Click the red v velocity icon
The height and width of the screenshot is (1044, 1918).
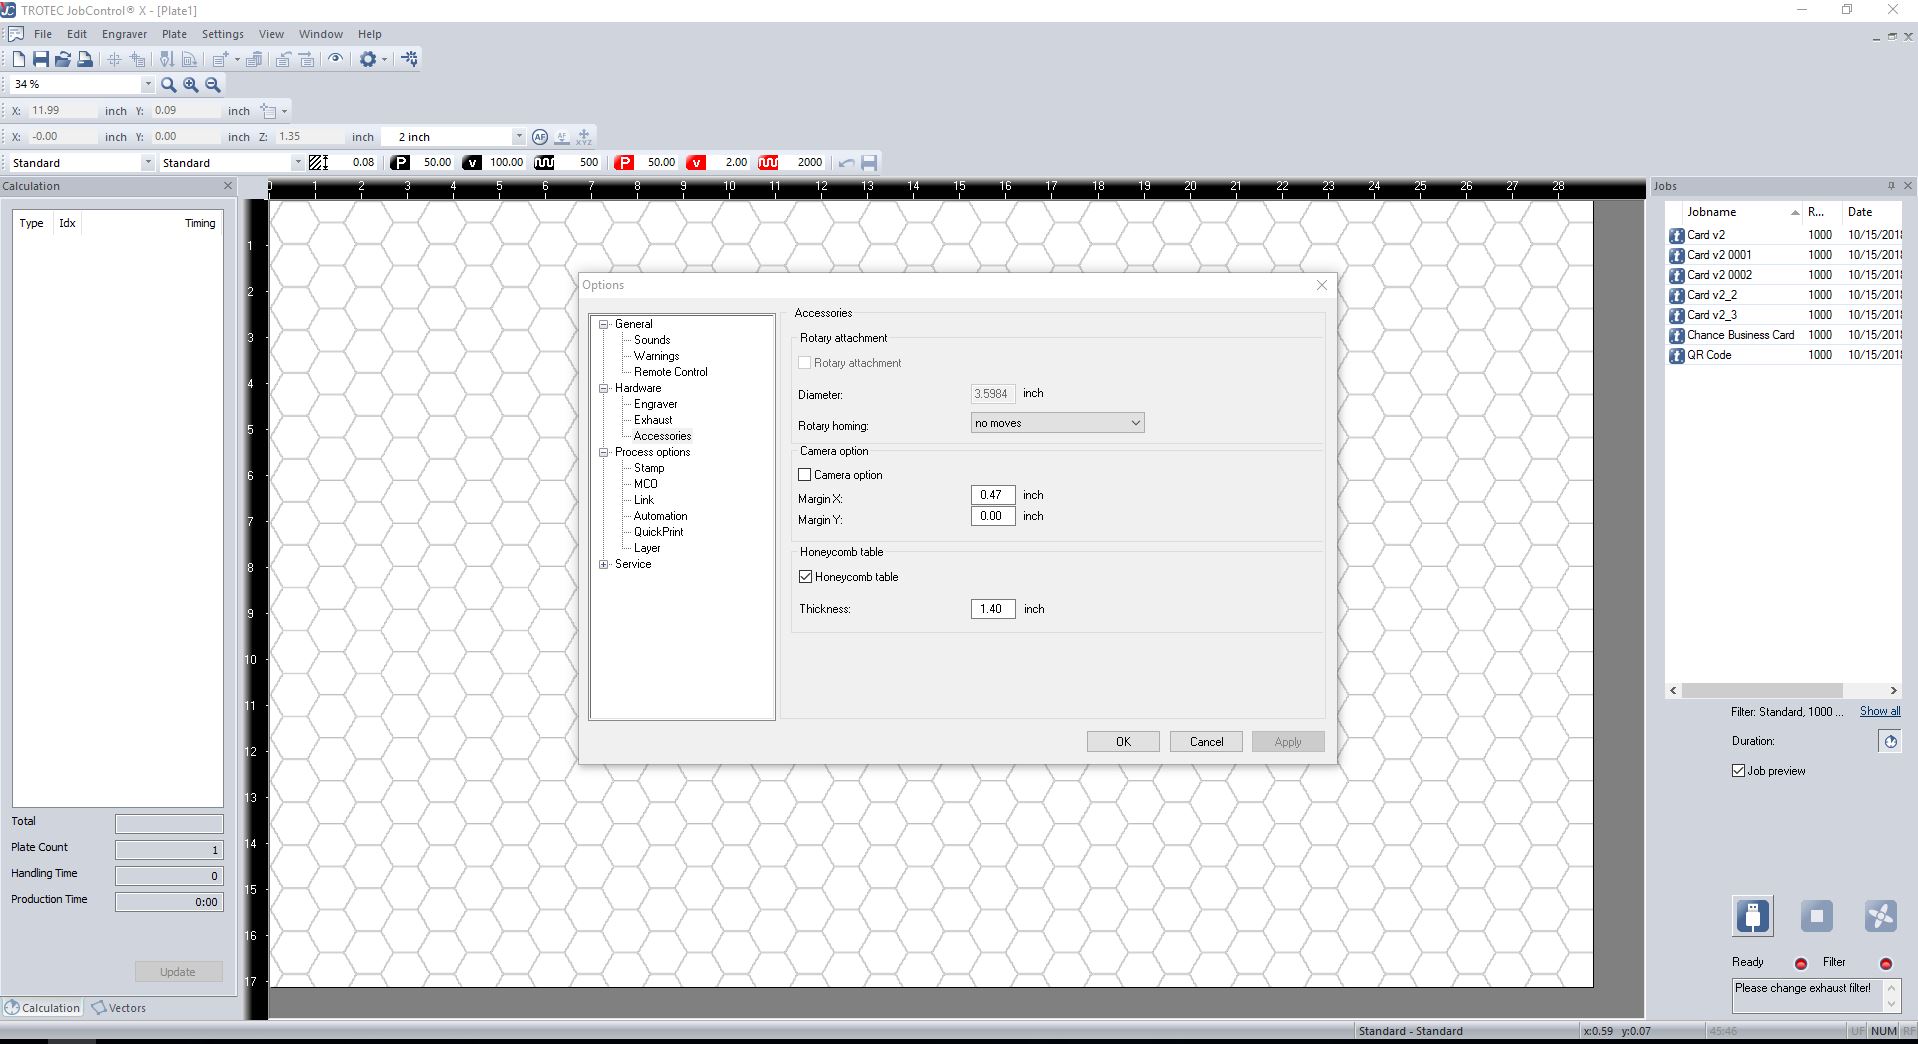click(x=696, y=162)
